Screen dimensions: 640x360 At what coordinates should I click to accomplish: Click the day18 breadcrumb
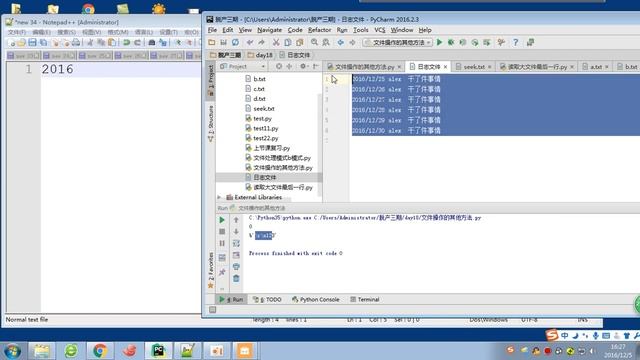point(260,55)
